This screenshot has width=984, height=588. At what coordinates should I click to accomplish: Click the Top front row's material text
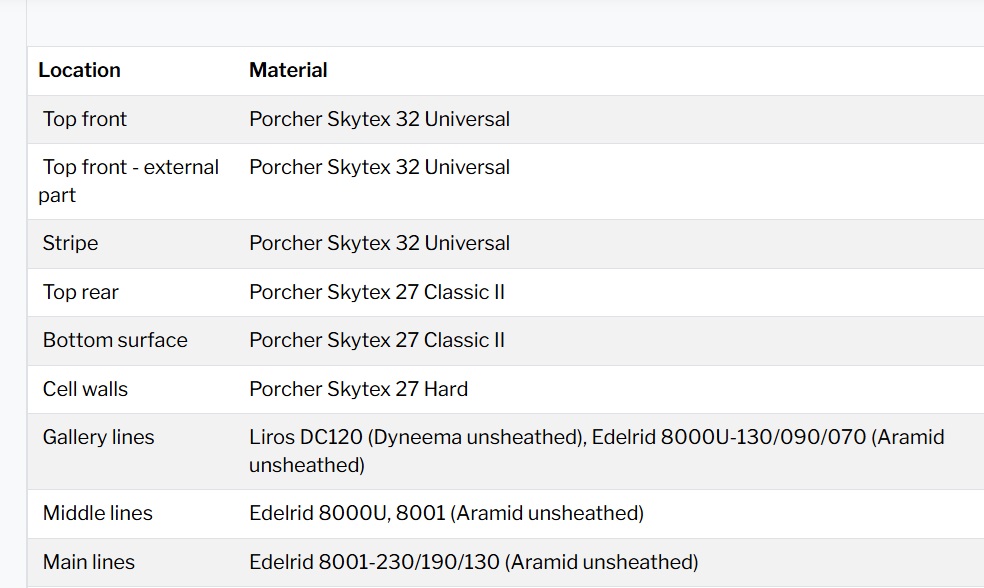click(379, 119)
